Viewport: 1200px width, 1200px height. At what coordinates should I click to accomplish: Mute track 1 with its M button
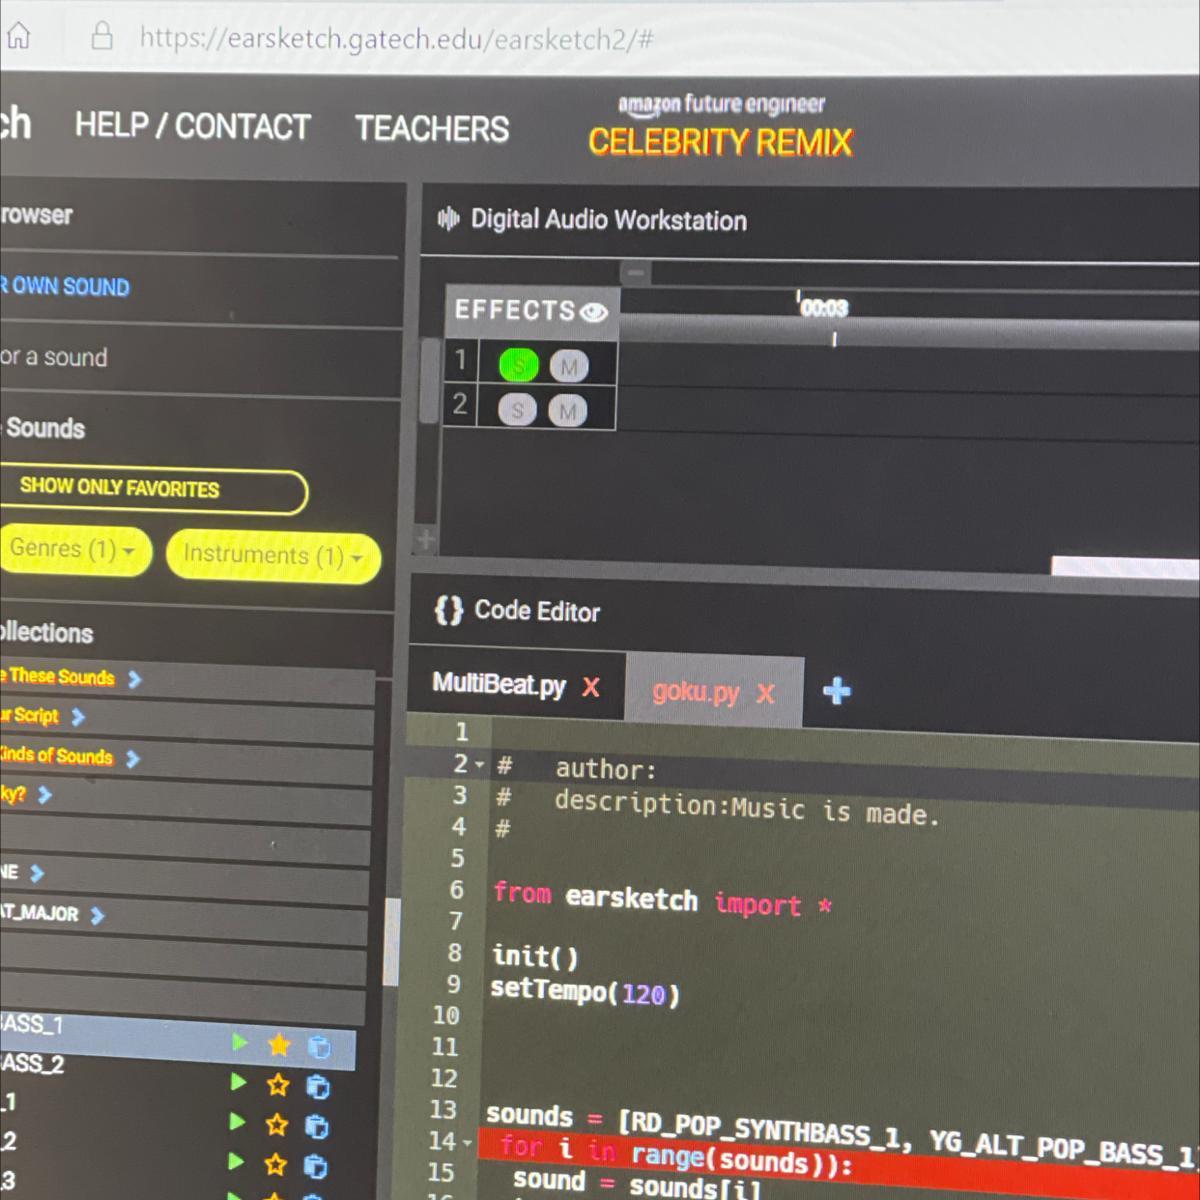click(x=568, y=367)
